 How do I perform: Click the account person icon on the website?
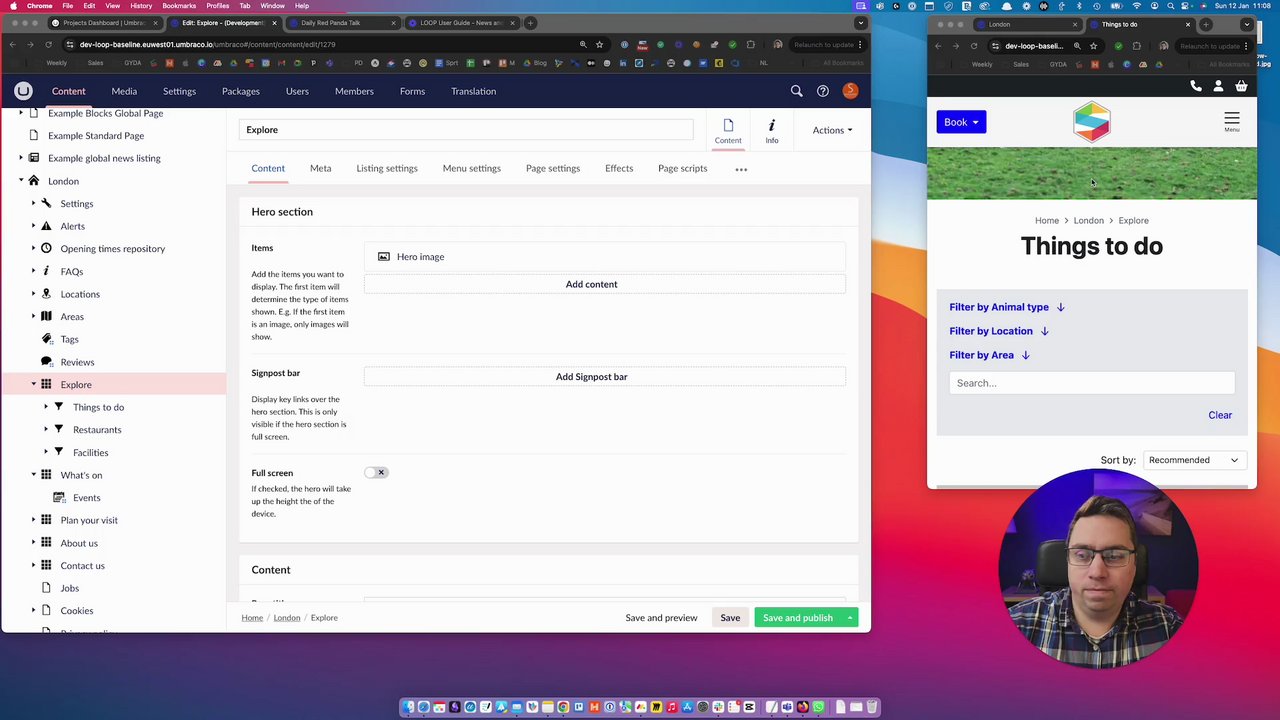[x=1218, y=87]
